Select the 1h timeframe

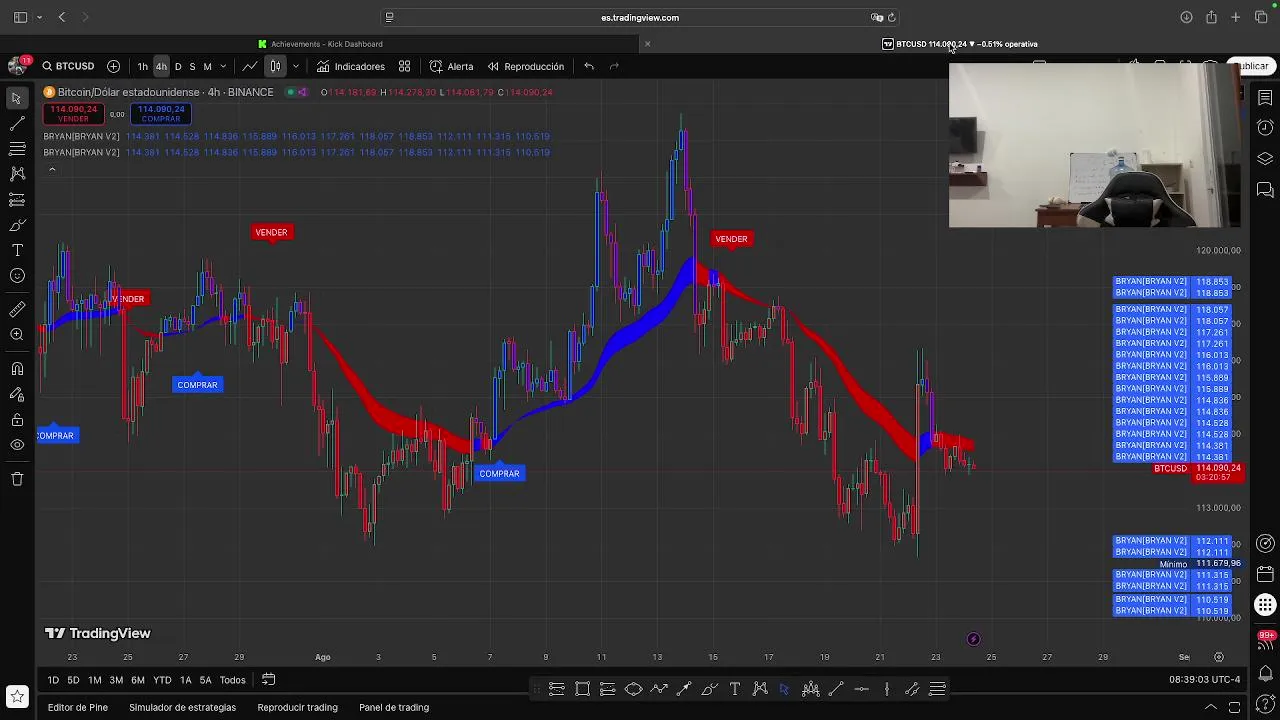[143, 67]
